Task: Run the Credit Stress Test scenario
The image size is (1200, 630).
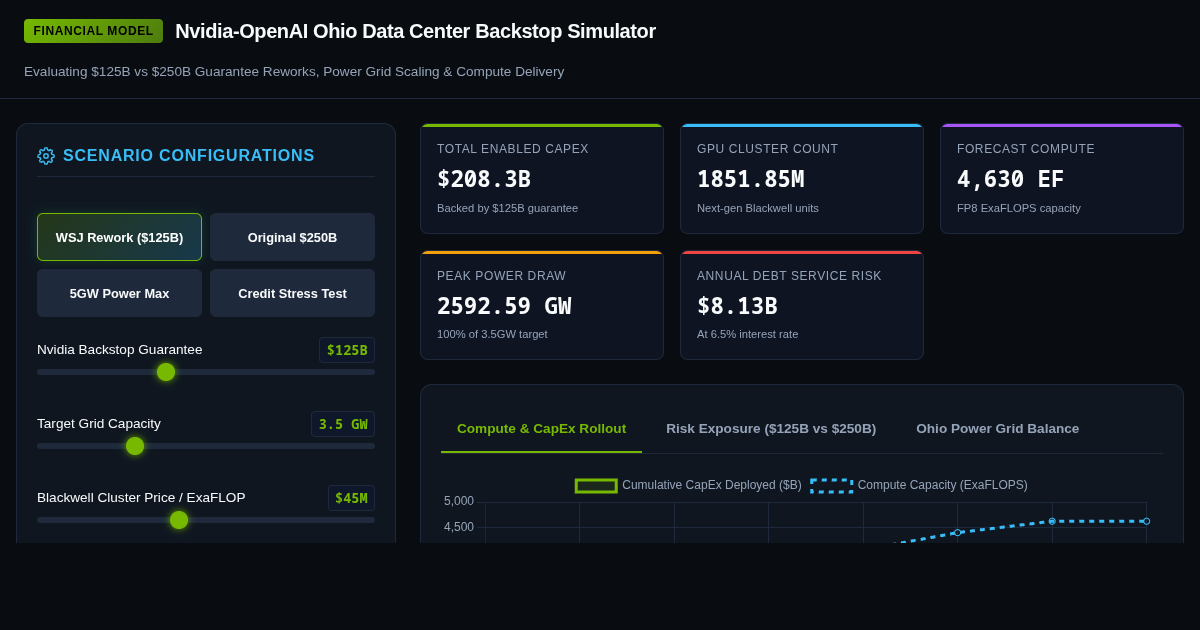Action: pos(292,293)
